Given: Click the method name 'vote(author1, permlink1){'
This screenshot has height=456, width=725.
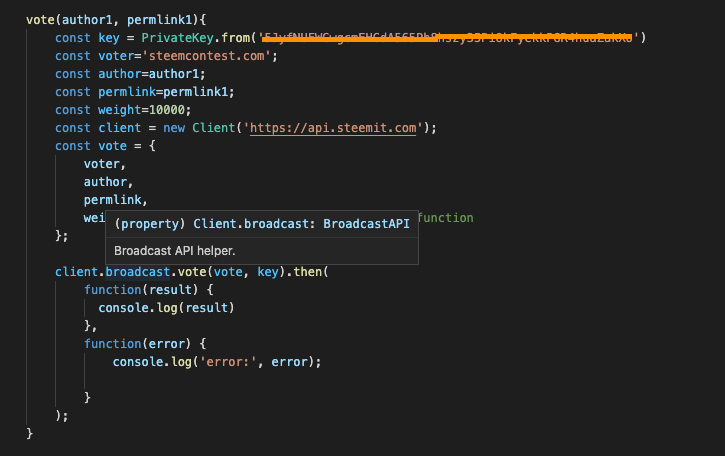Looking at the screenshot, I should pos(116,20).
